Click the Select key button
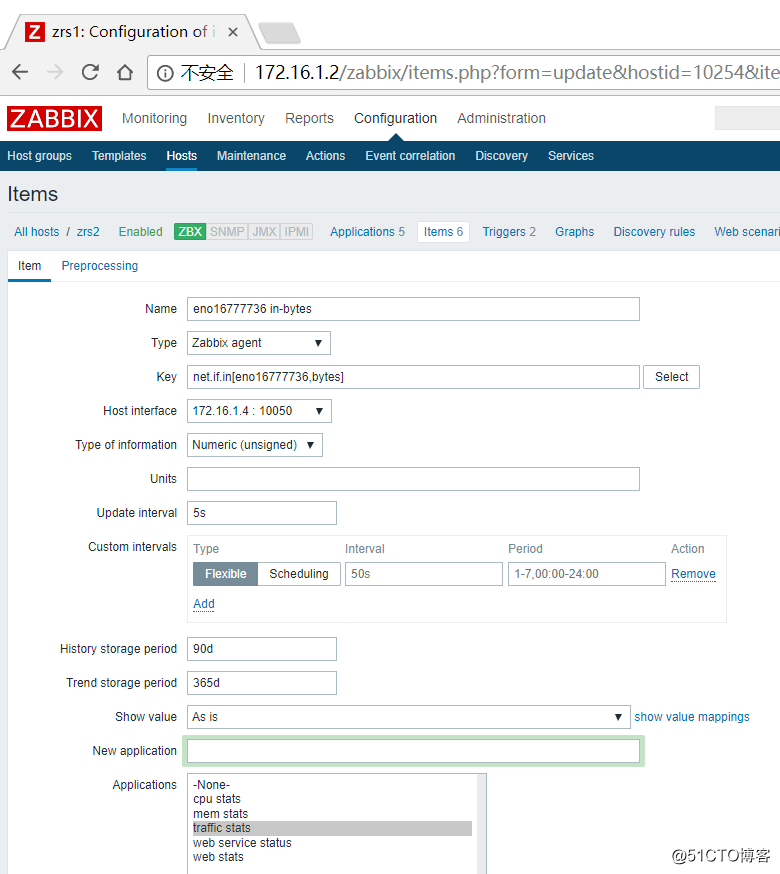 coord(671,377)
